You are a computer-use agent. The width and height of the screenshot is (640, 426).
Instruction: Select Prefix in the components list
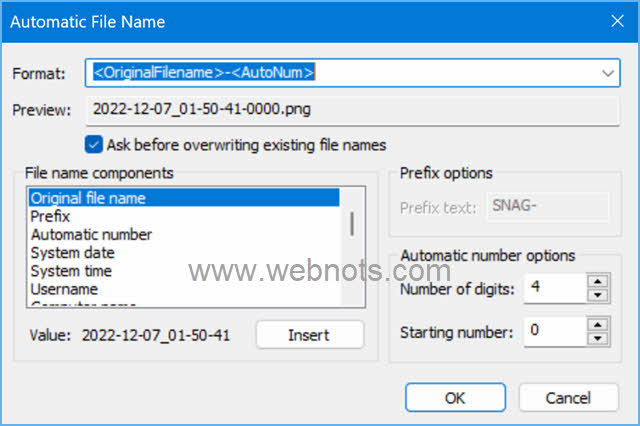(x=50, y=216)
